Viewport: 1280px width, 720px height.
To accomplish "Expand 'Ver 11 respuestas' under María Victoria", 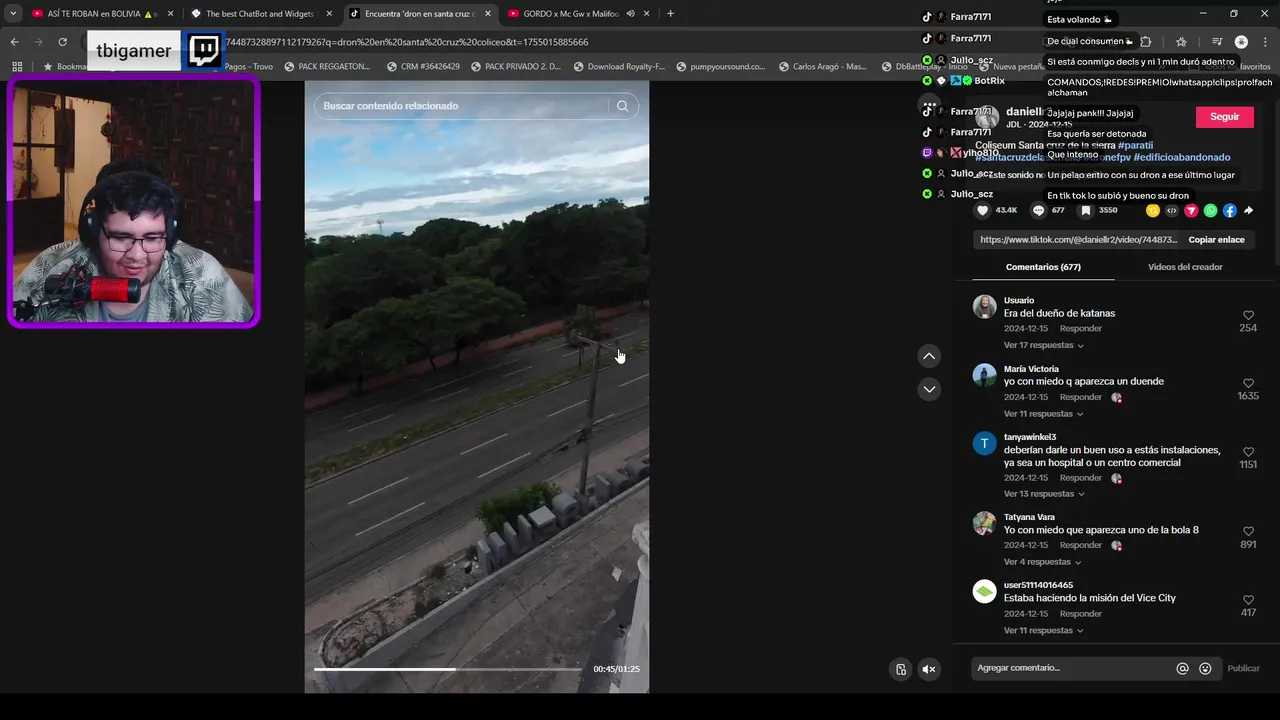I will [x=1044, y=414].
